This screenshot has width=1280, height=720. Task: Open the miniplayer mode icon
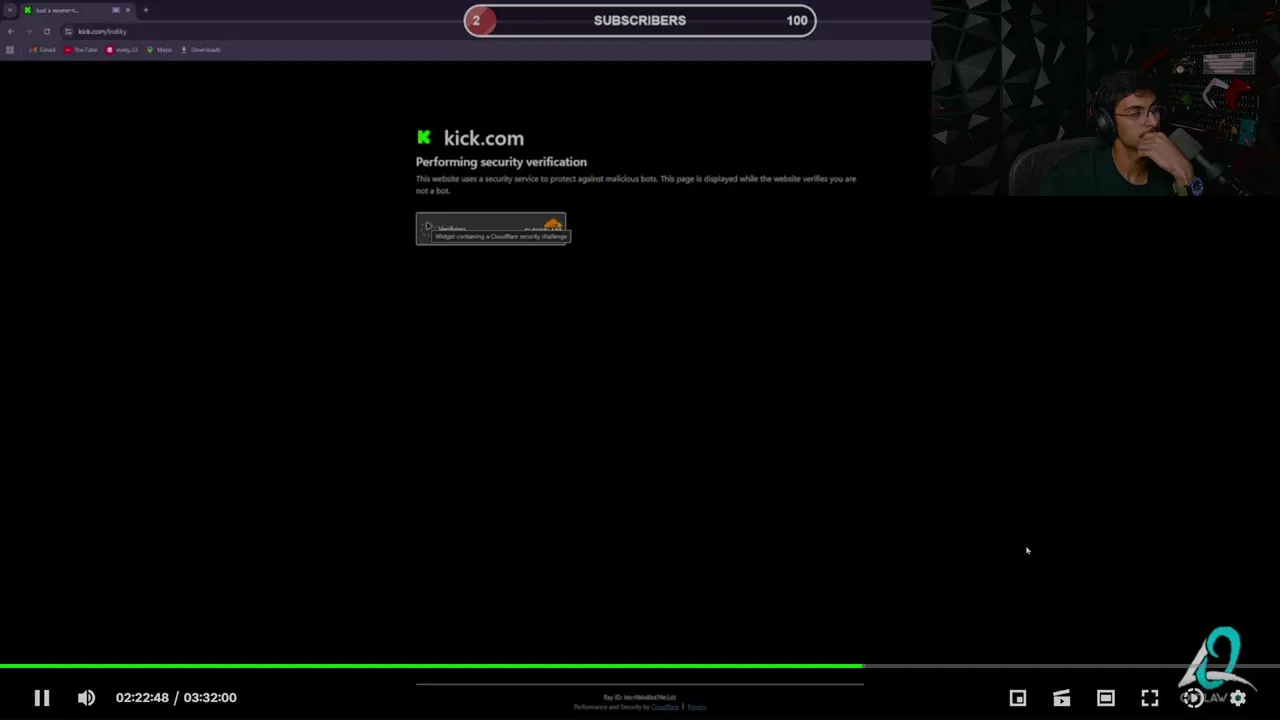pos(1018,698)
